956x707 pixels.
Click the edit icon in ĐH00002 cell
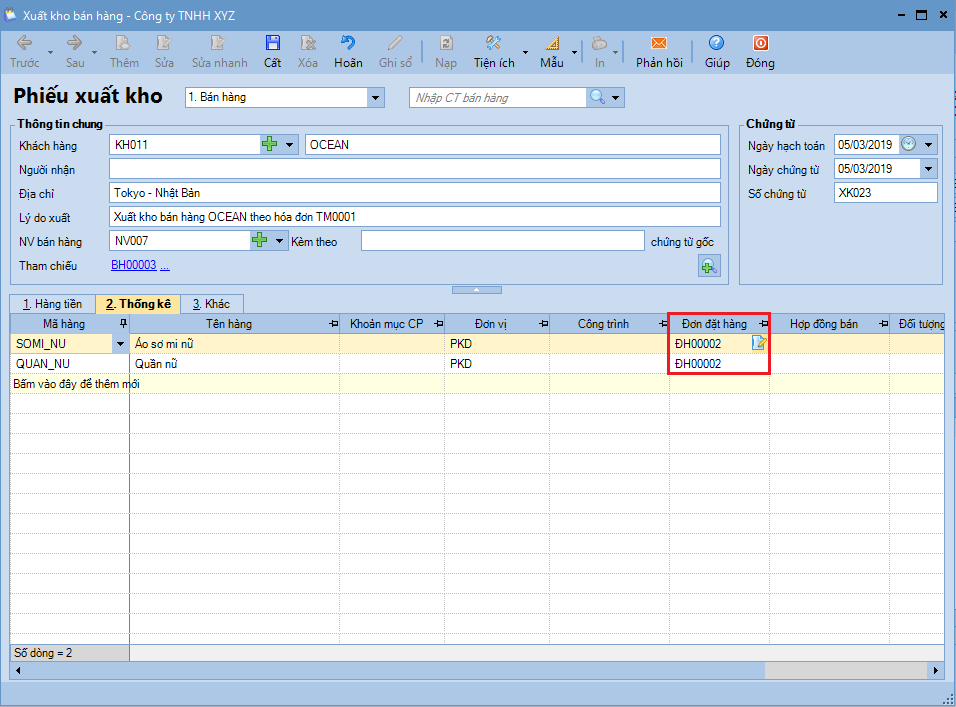point(759,344)
